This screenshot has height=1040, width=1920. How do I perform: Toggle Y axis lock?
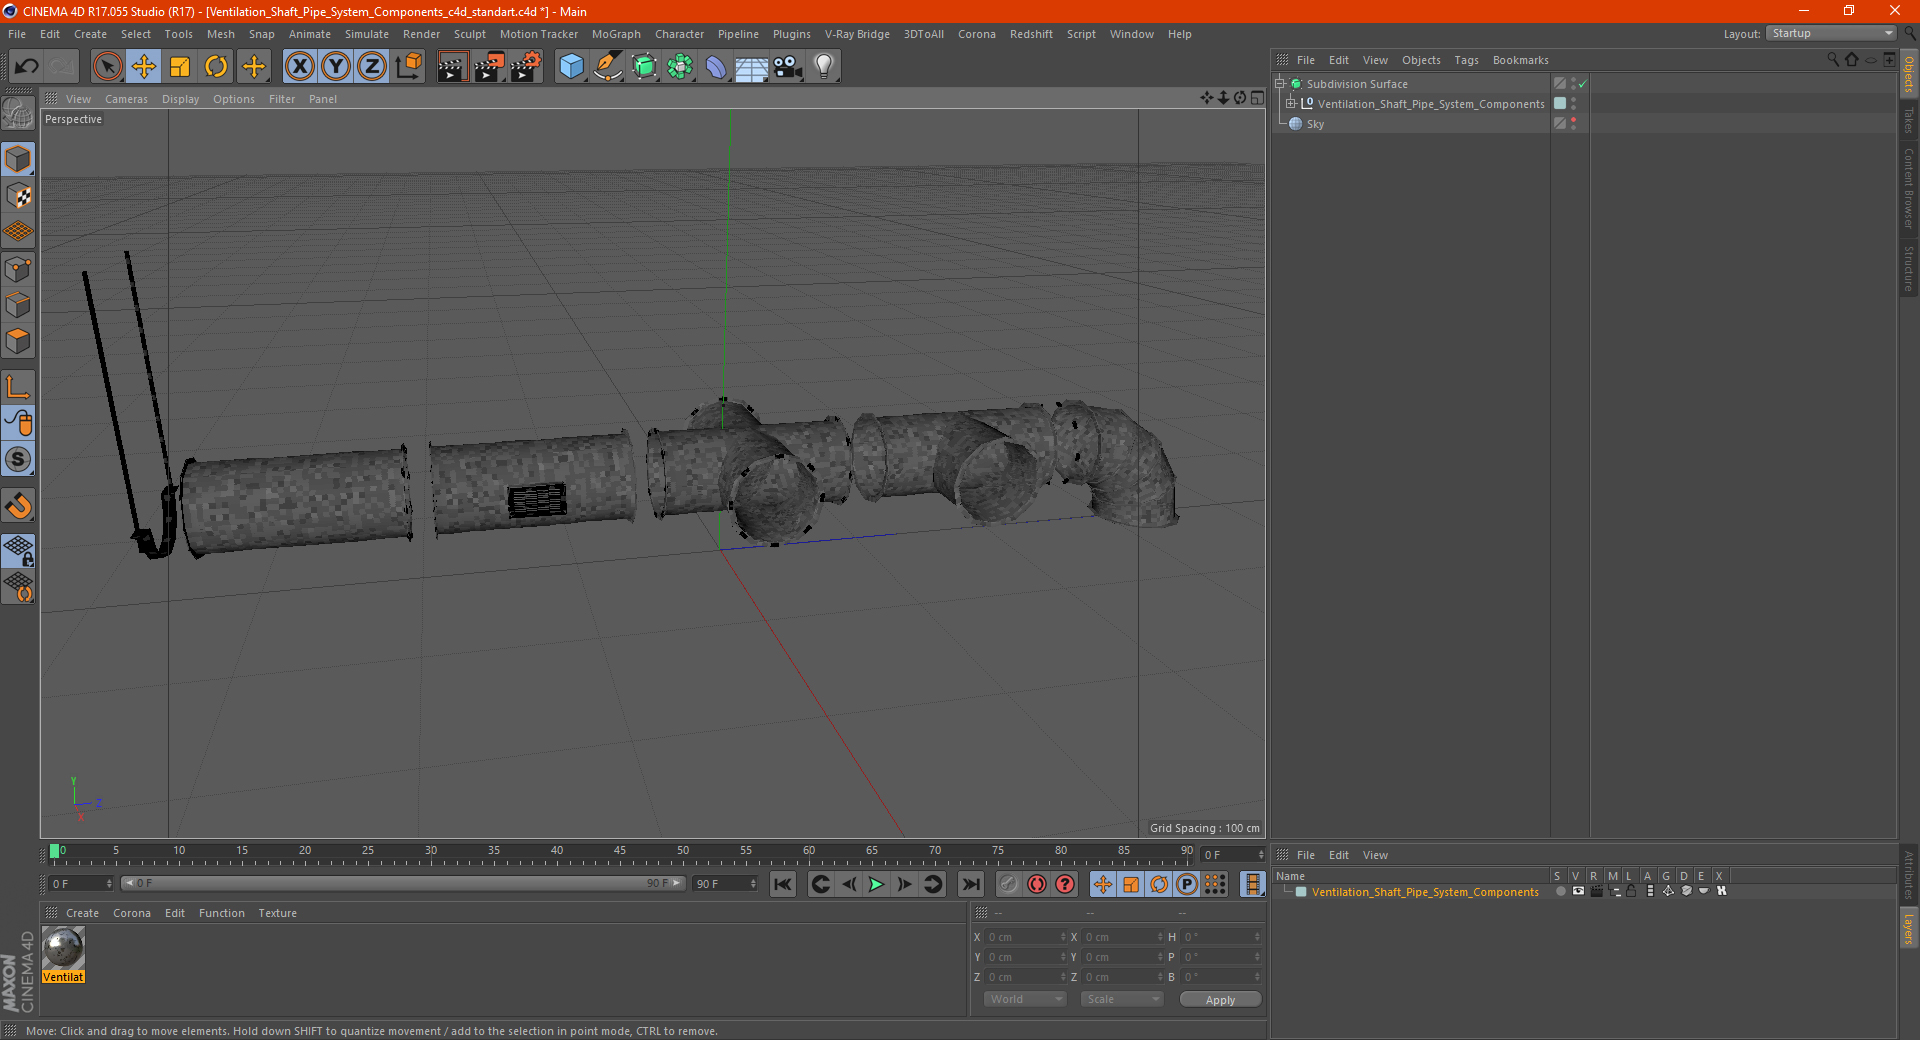click(x=336, y=67)
